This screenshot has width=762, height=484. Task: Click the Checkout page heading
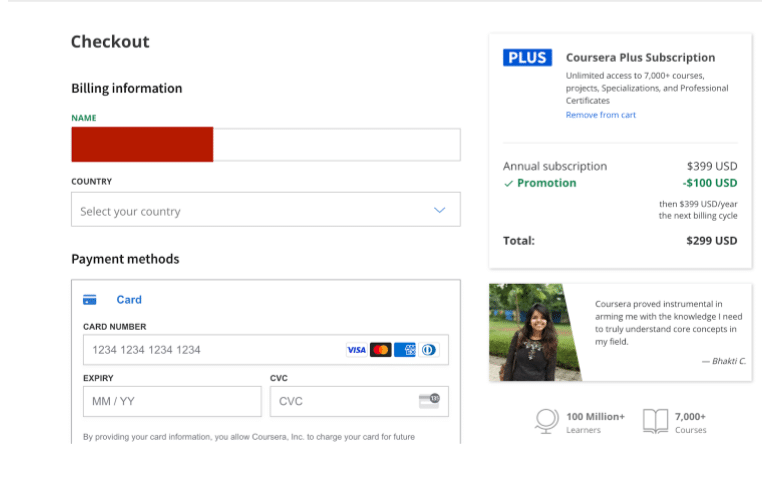pos(110,42)
